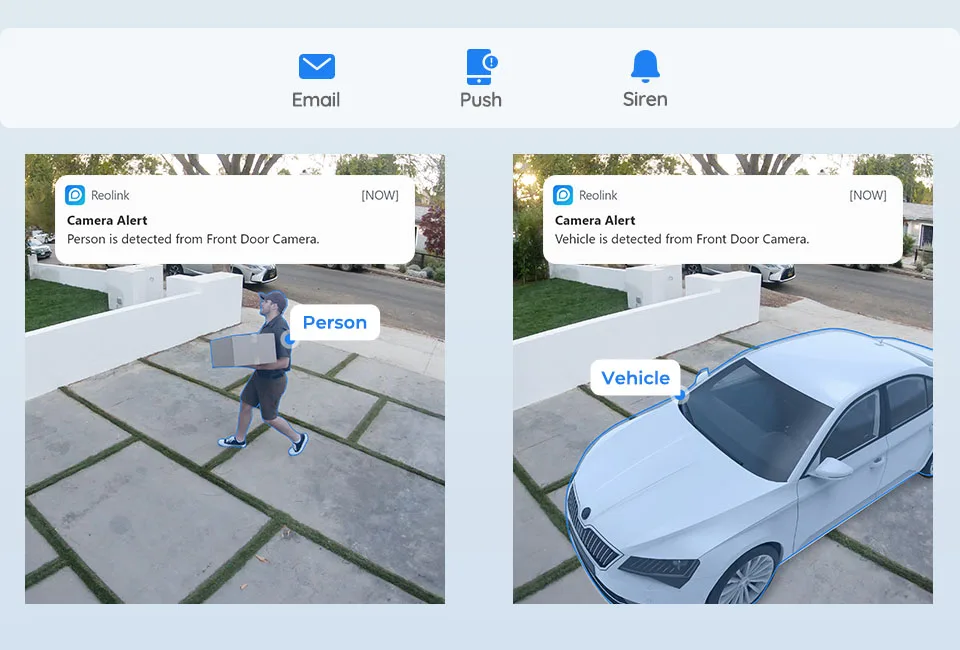This screenshot has height=650, width=960.
Task: Click the Person detection tag
Action: 334,323
